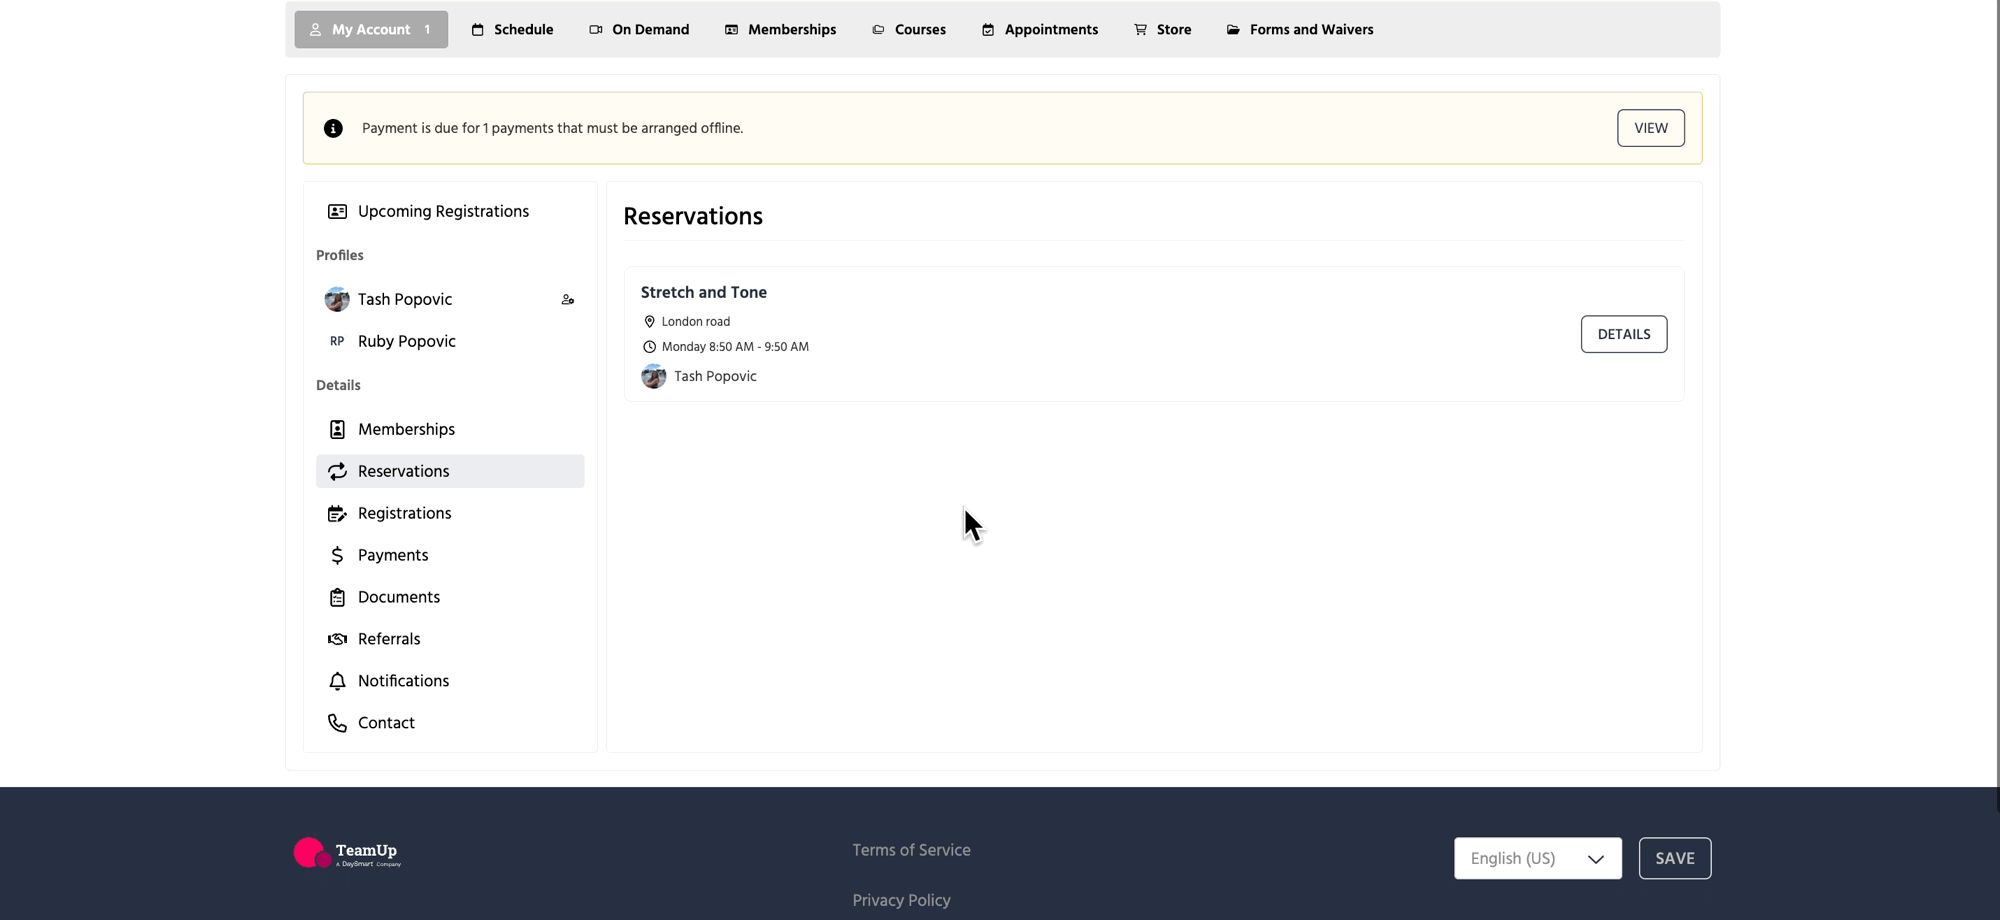Go to Forms and Waivers tab

[1299, 30]
